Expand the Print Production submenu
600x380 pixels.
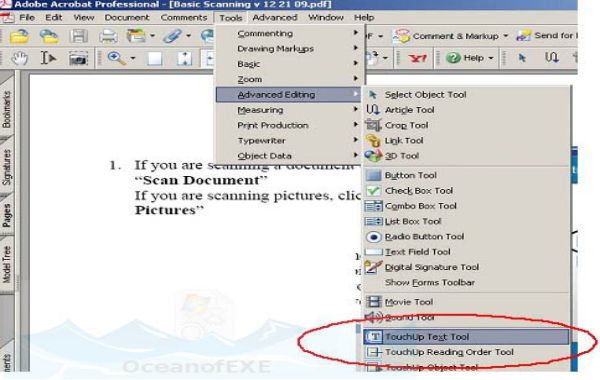tap(289, 125)
